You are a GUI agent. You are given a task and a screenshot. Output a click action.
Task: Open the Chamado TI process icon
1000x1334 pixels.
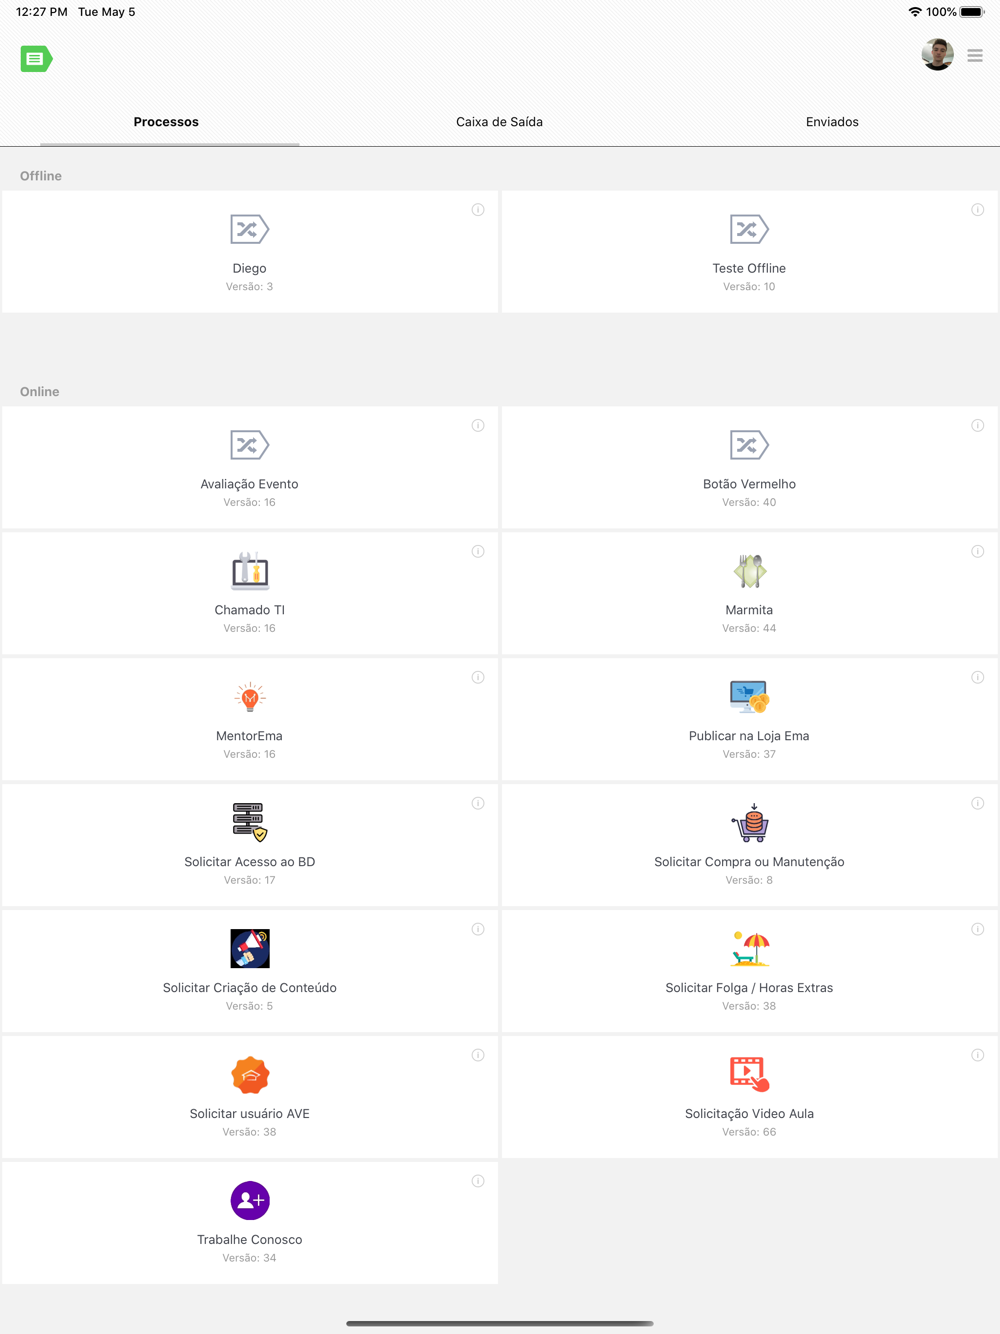[x=250, y=571]
